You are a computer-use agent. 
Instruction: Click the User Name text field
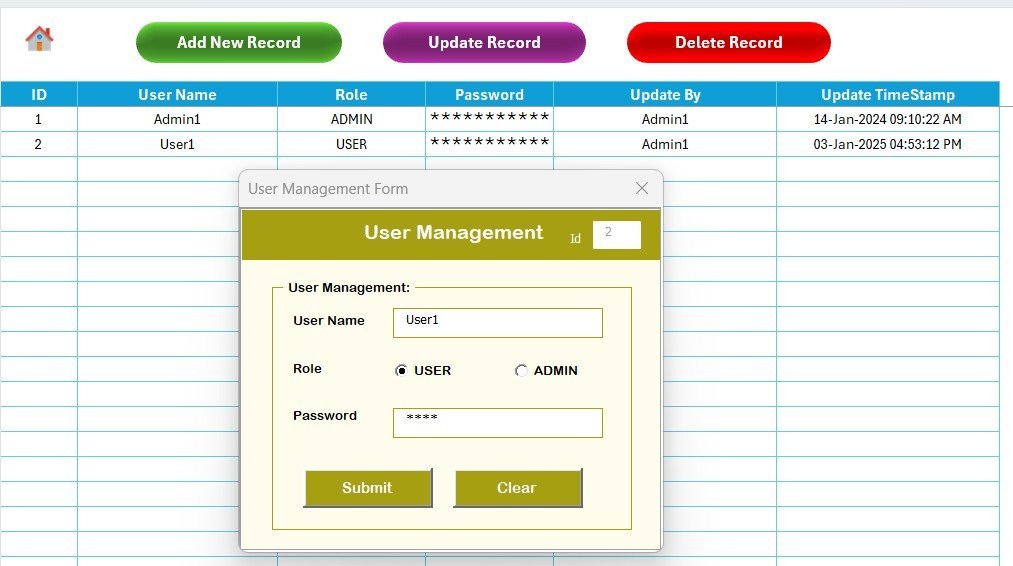[x=497, y=322]
